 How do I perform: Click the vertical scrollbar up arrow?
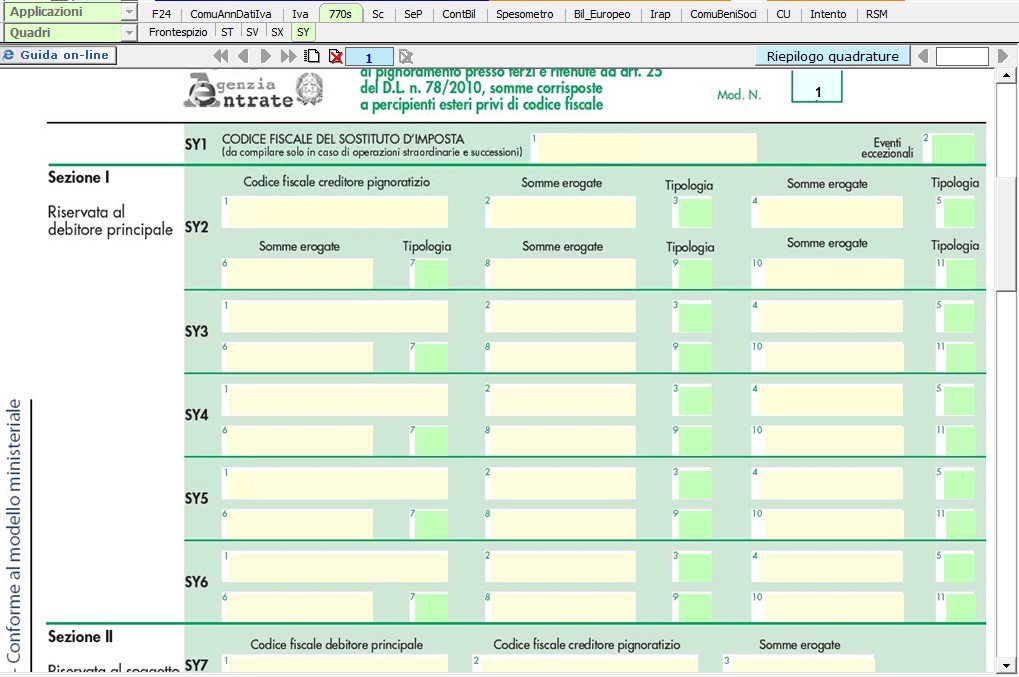pyautogui.click(x=1007, y=75)
